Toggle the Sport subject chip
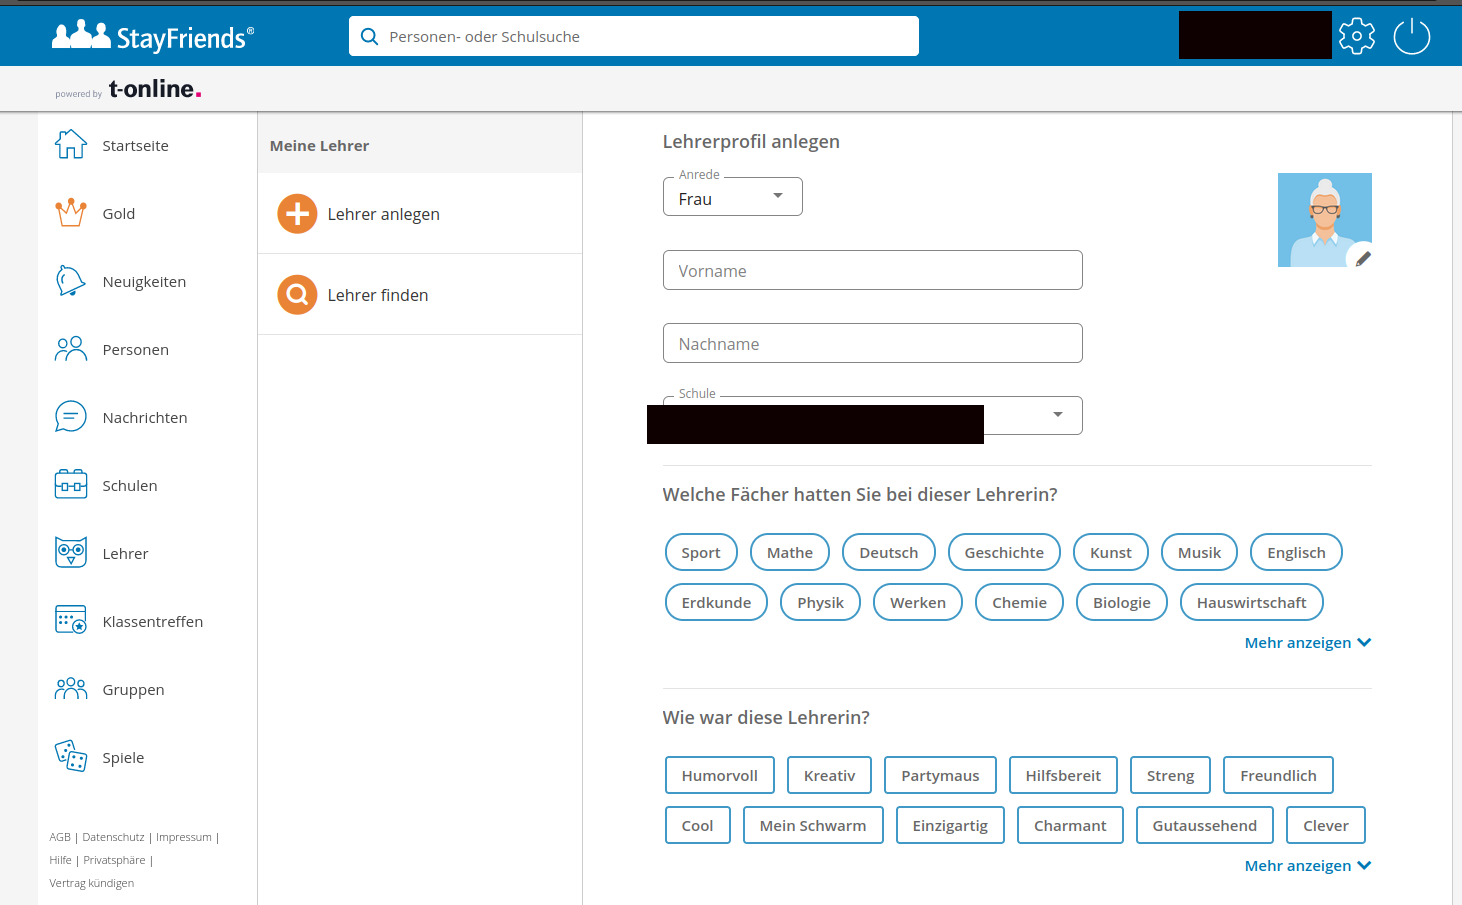The image size is (1462, 905). coord(701,553)
